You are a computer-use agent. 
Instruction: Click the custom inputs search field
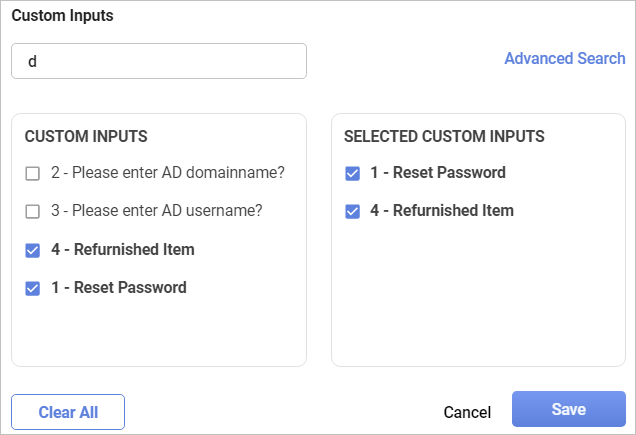pyautogui.click(x=158, y=61)
